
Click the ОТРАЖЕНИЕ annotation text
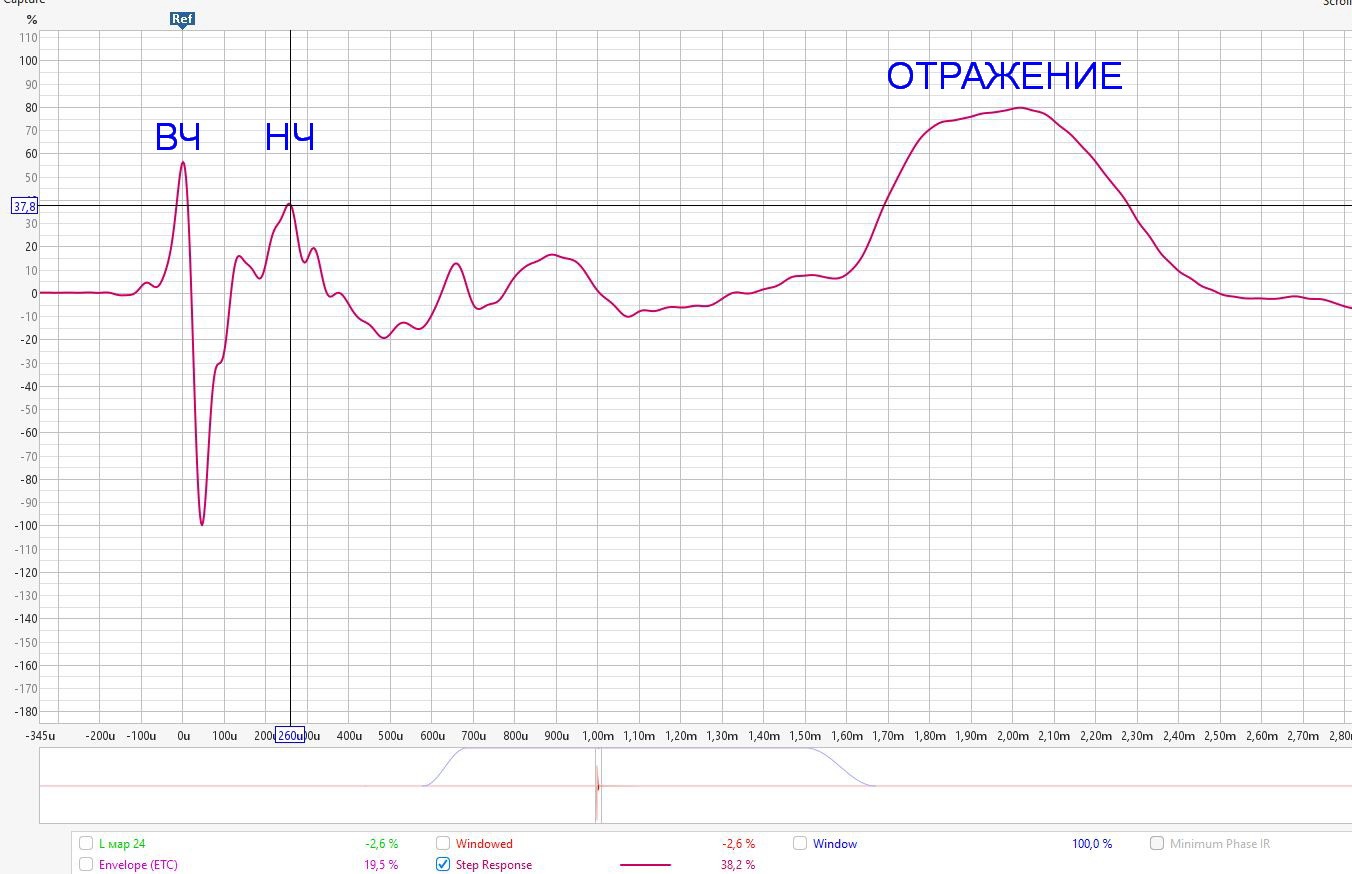(x=1004, y=77)
